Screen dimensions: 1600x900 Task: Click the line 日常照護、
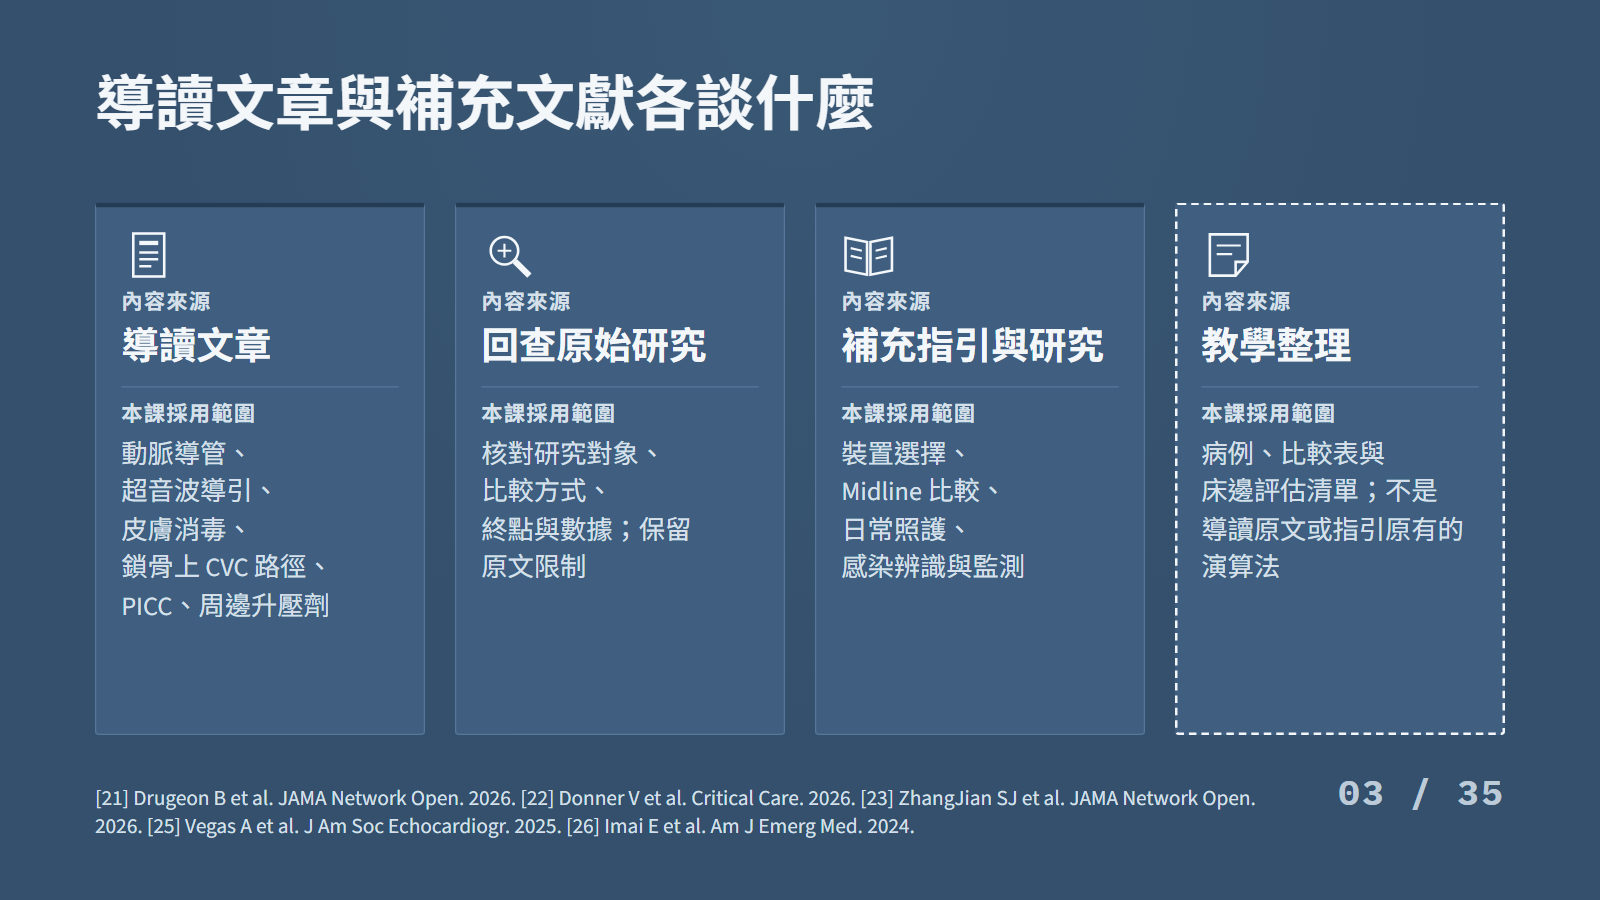click(x=905, y=529)
